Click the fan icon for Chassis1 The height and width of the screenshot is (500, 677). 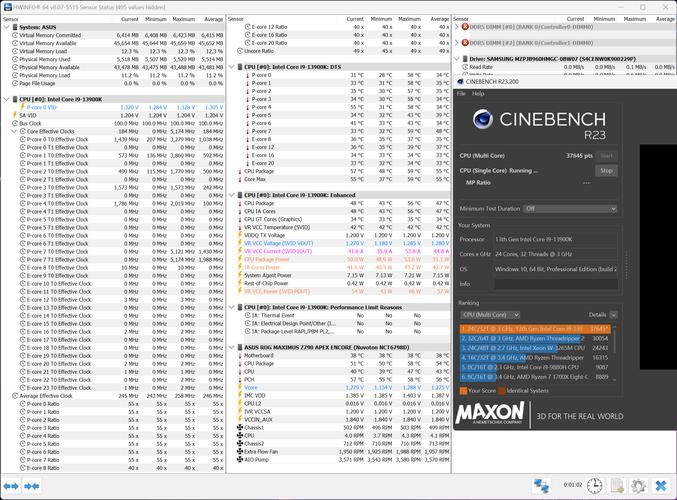pos(240,427)
